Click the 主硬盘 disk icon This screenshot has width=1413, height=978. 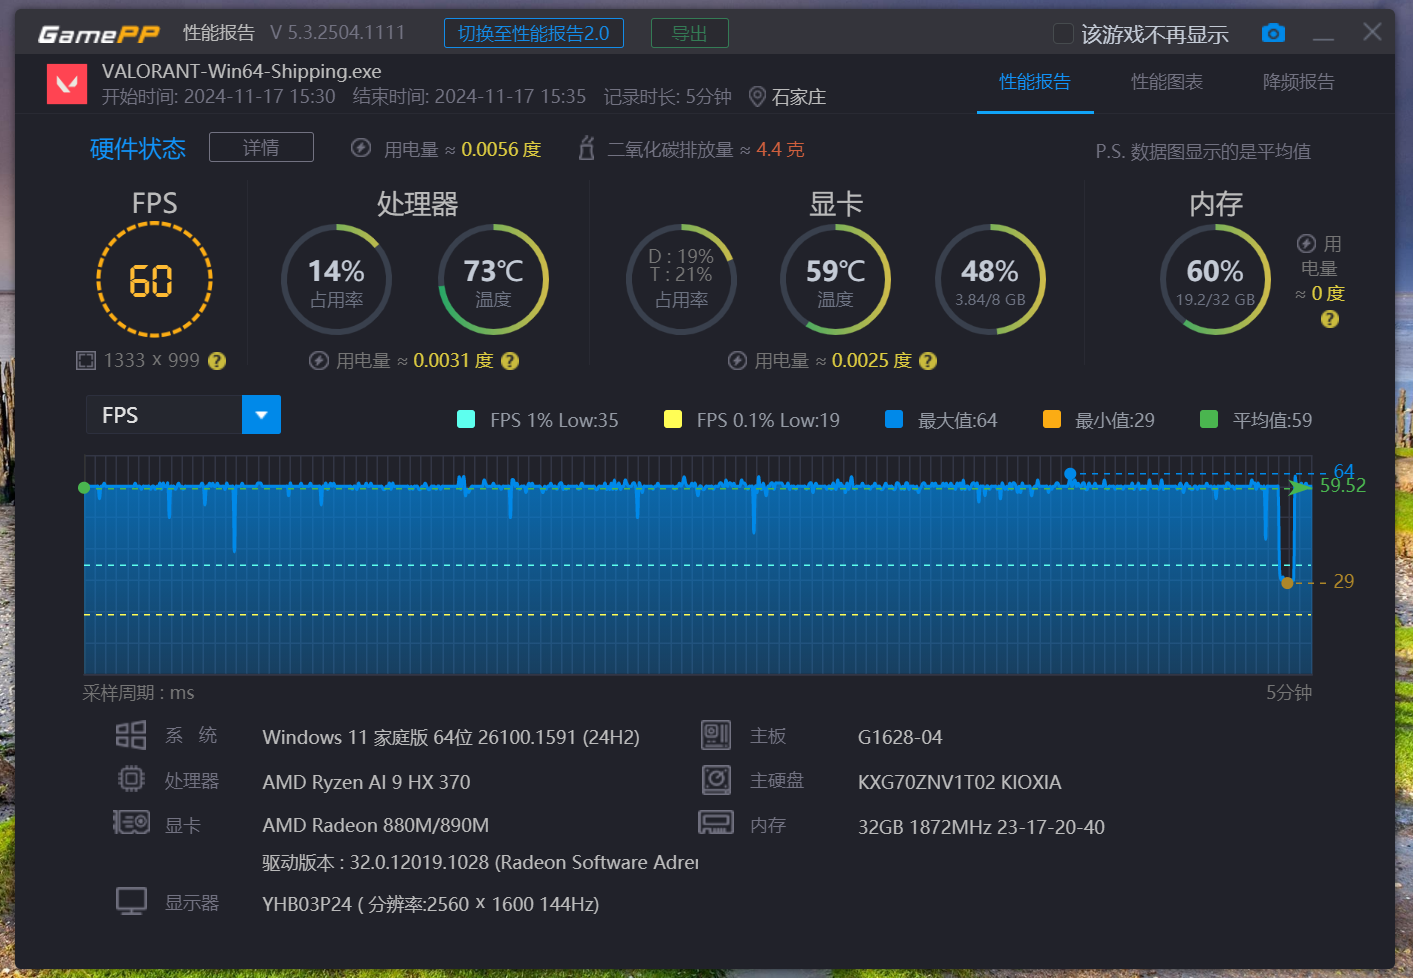(716, 779)
